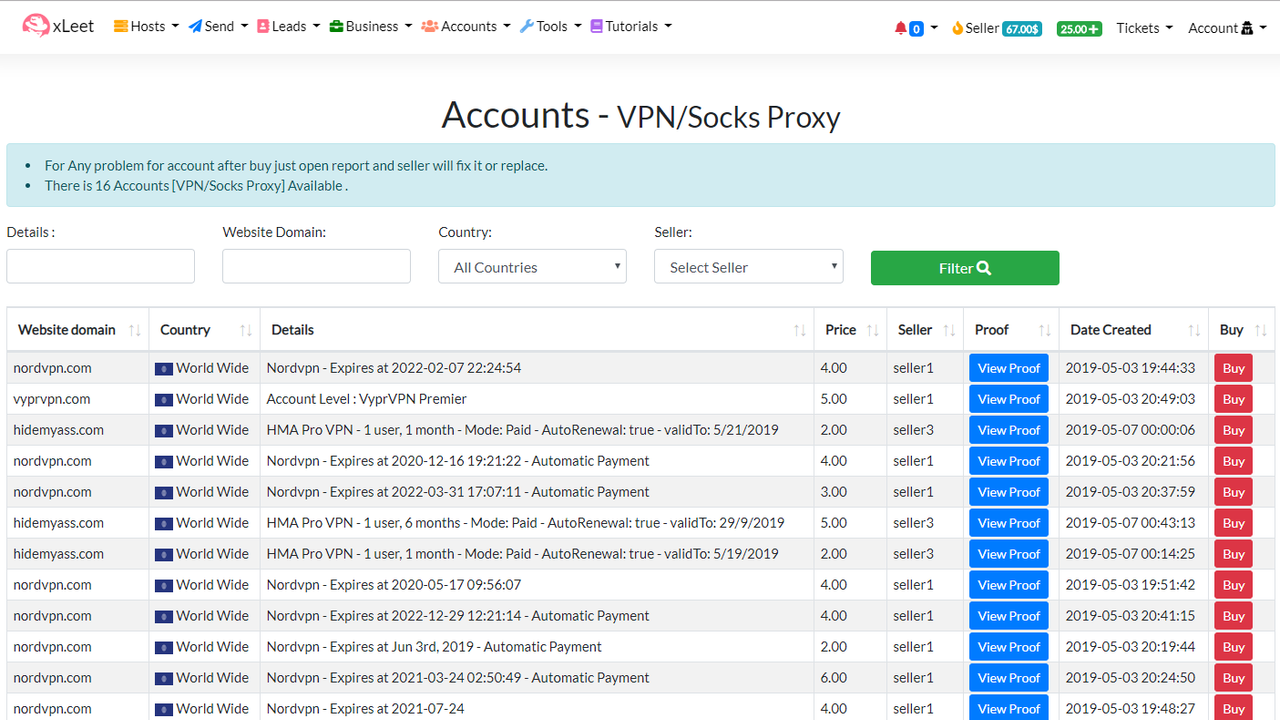
Task: Select 'Account Level : VyprVPN Premier' cell
Action: [x=537, y=399]
